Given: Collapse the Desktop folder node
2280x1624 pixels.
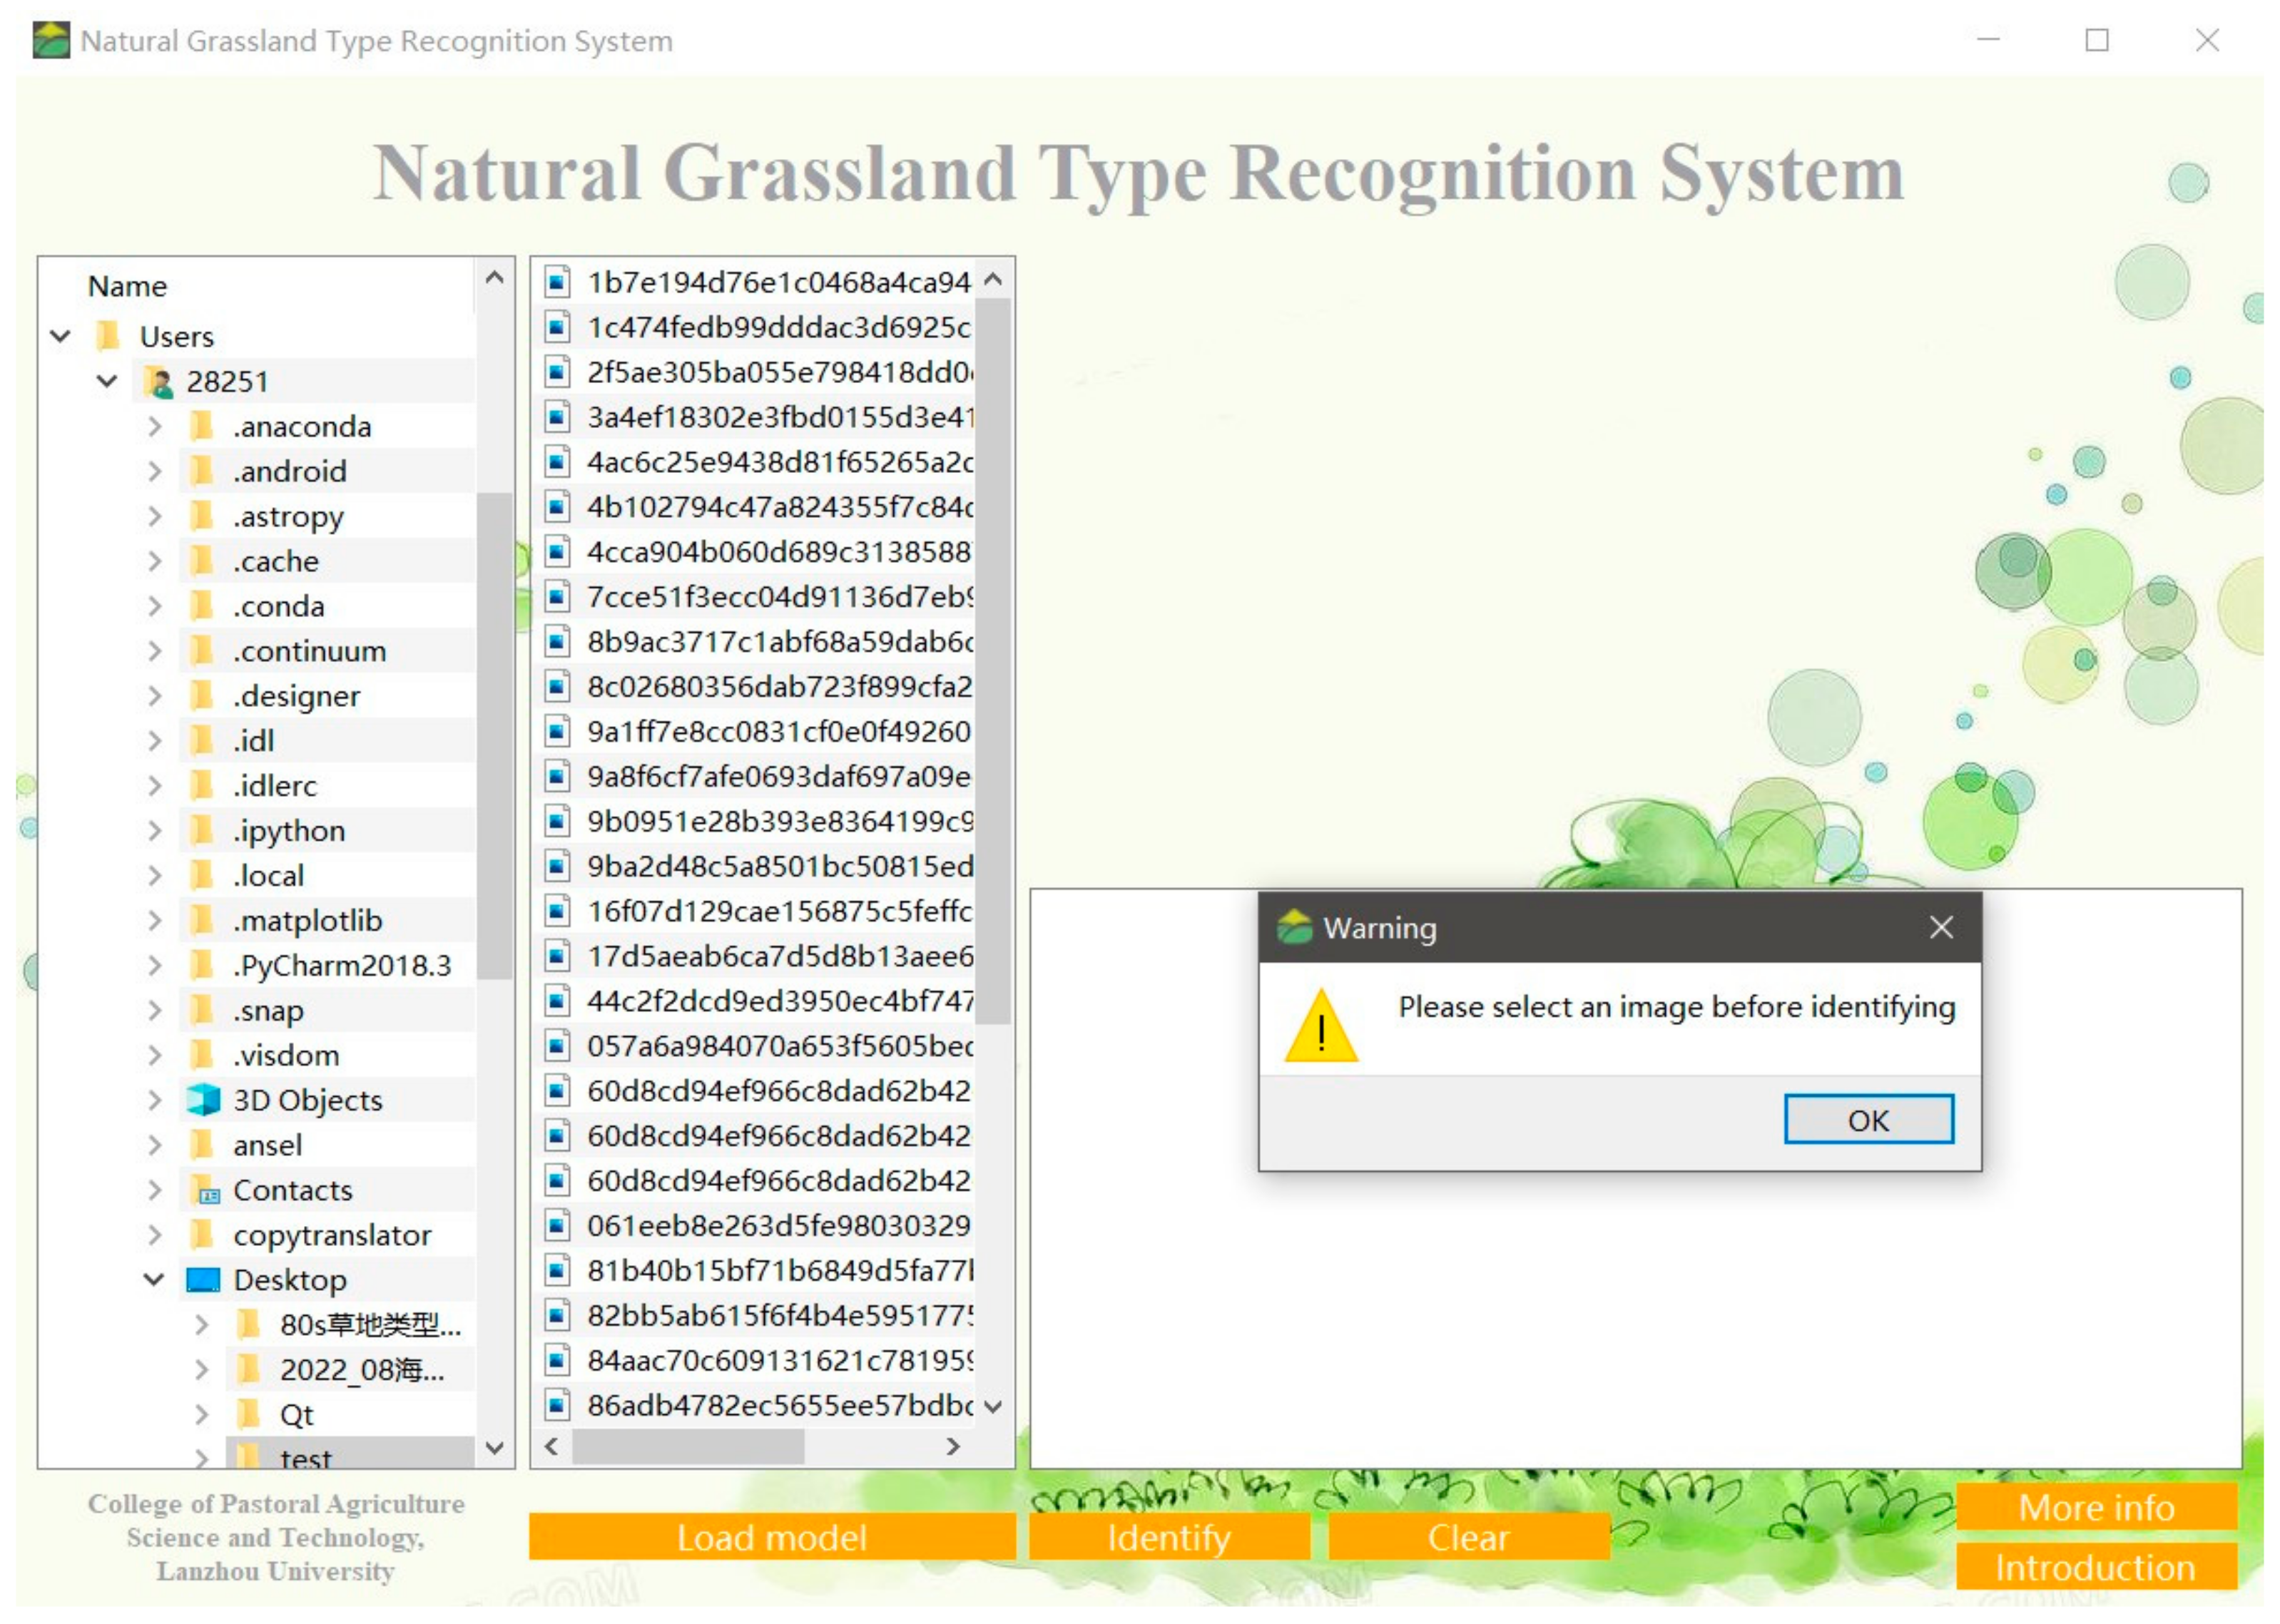Looking at the screenshot, I should 154,1279.
